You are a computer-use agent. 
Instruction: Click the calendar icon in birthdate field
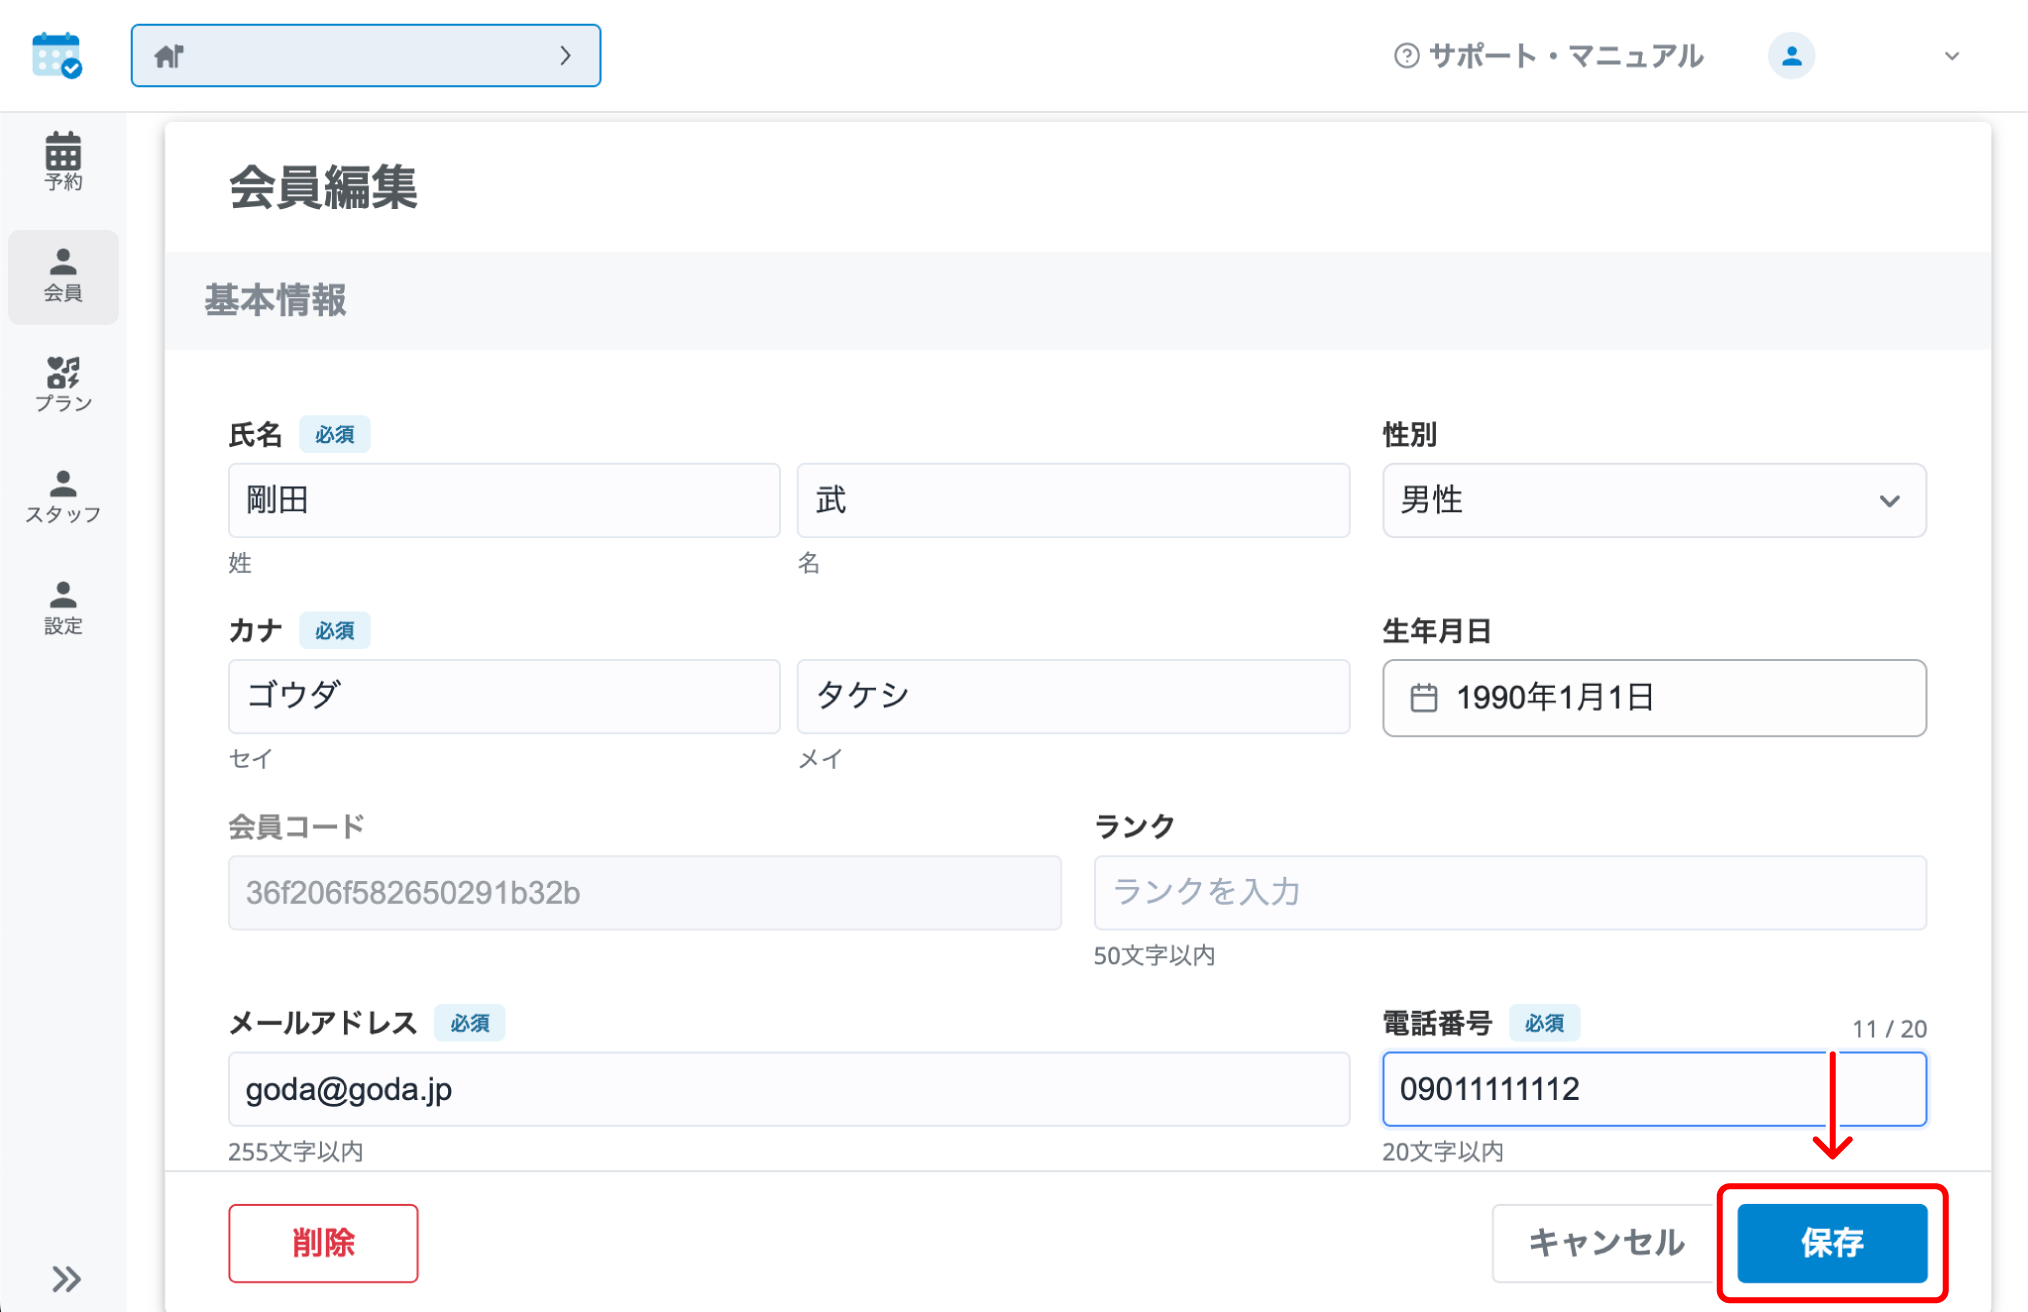pos(1424,698)
